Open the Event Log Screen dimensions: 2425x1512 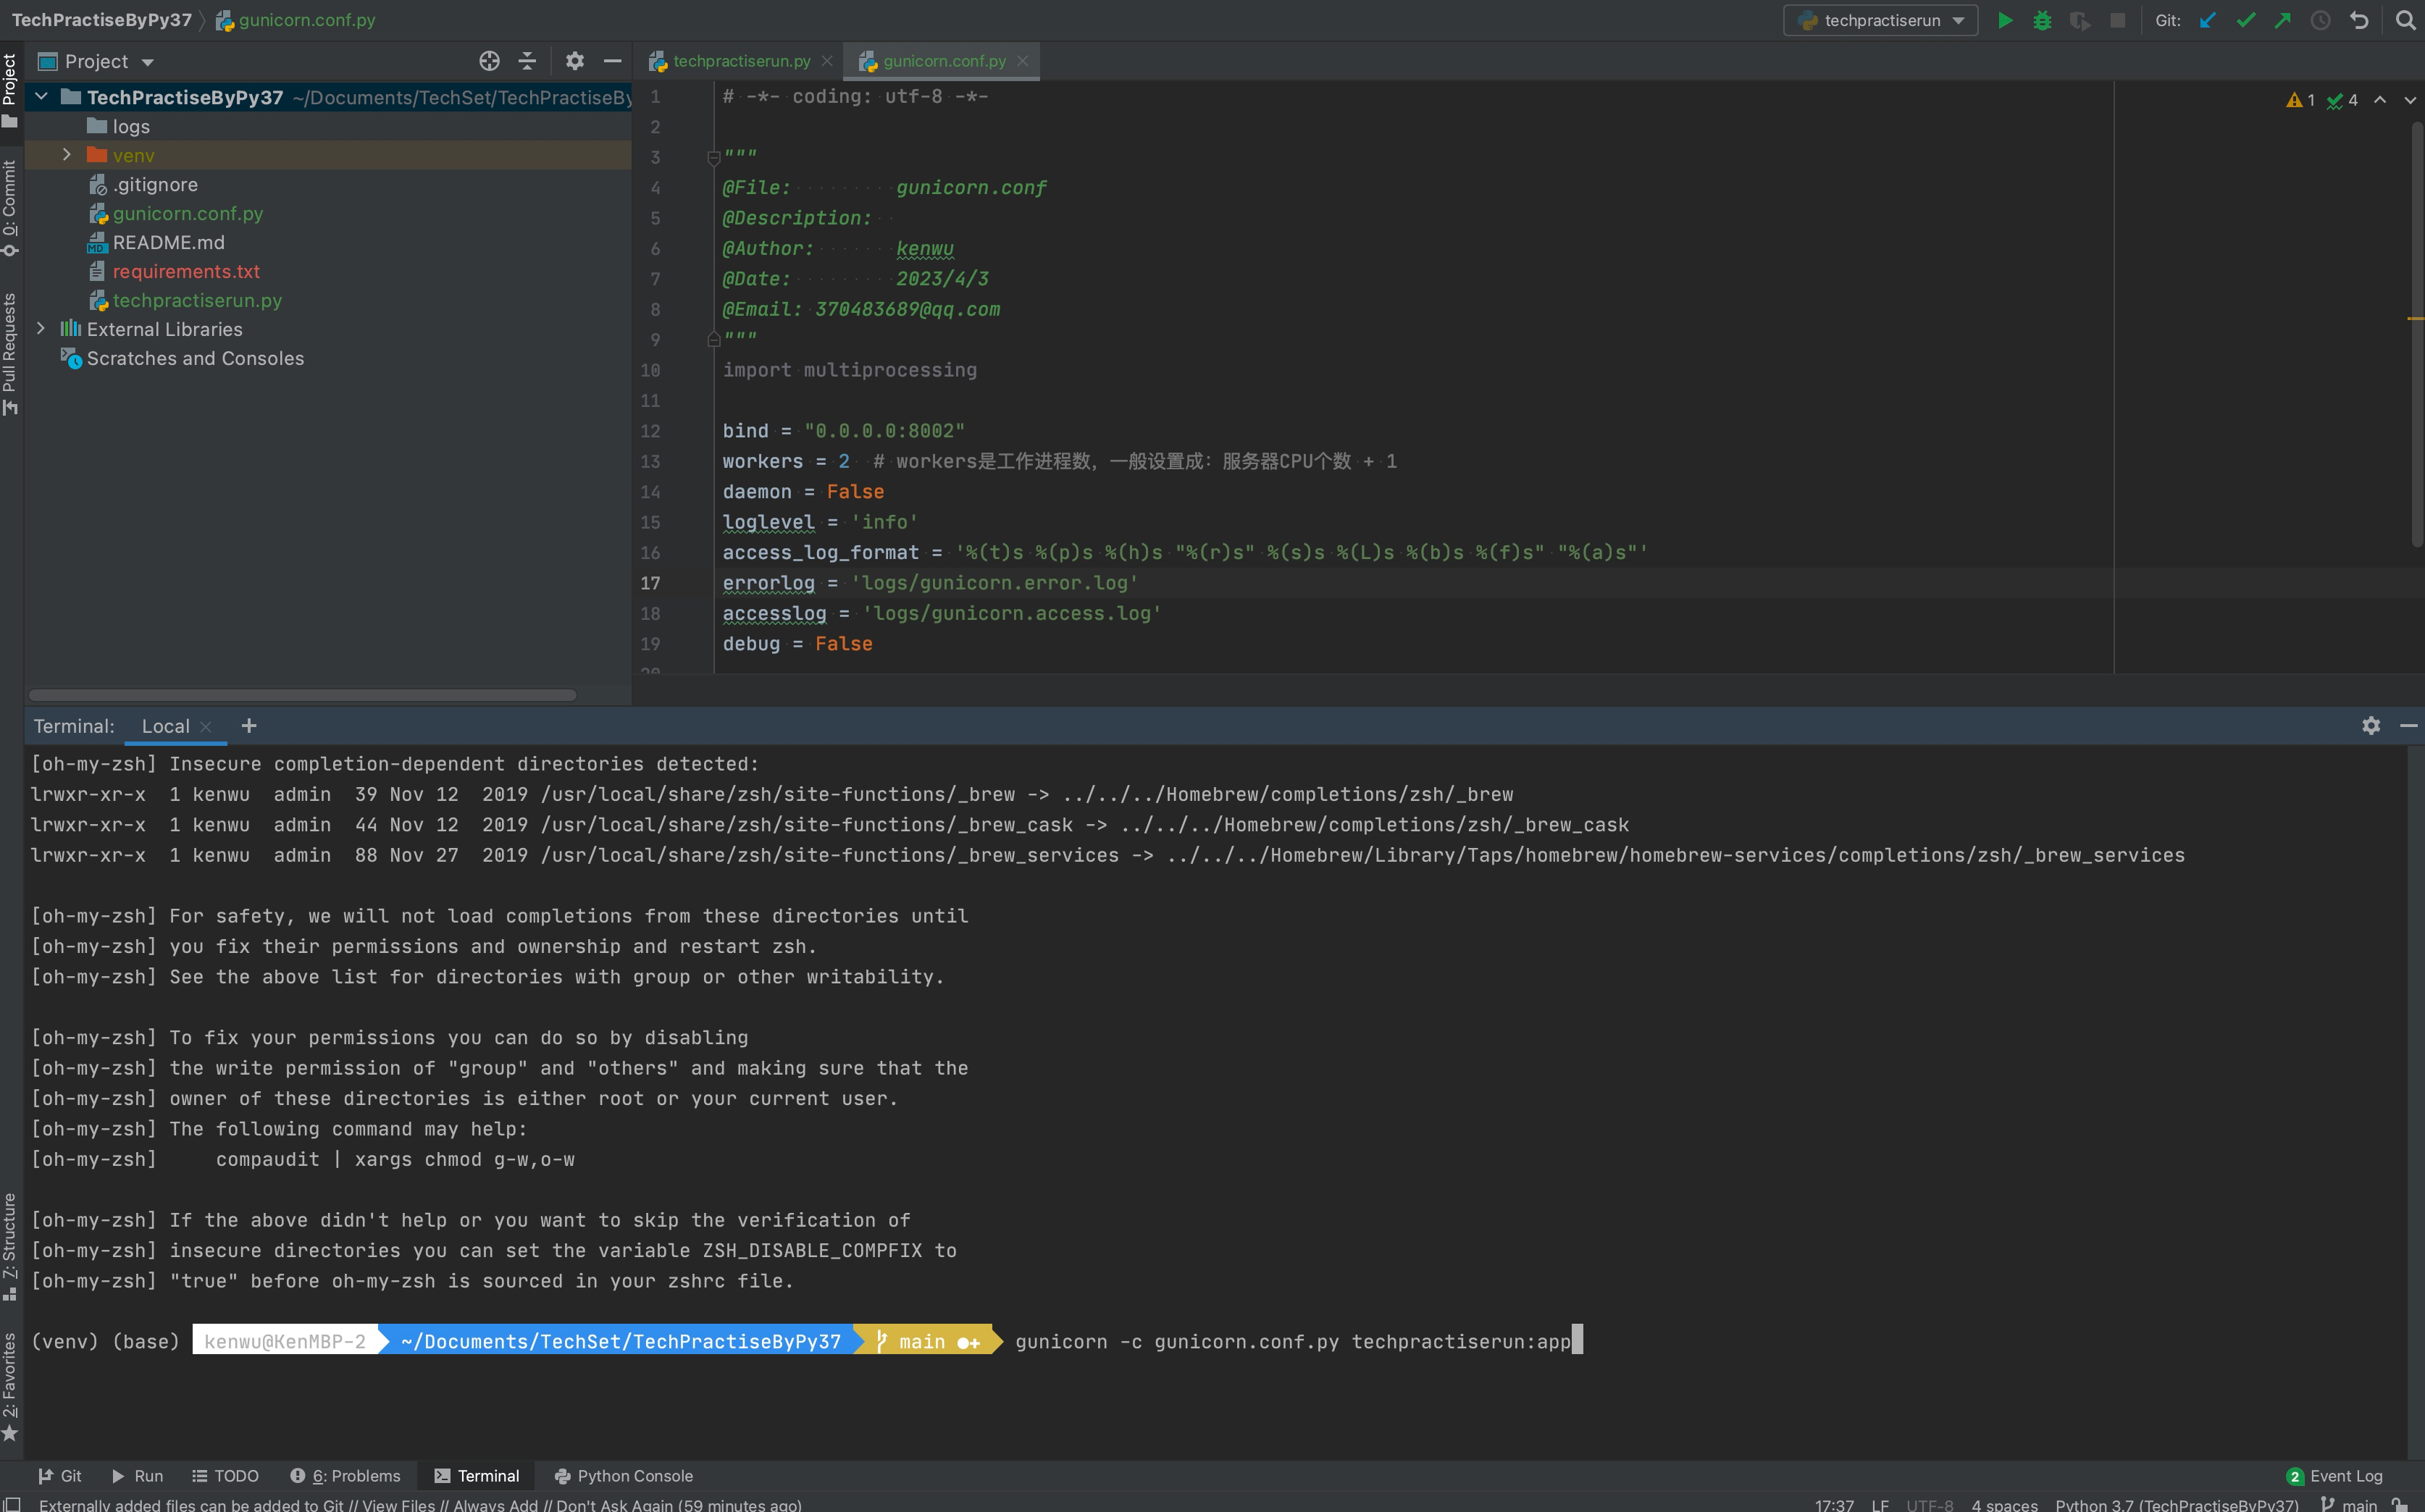tap(2335, 1476)
